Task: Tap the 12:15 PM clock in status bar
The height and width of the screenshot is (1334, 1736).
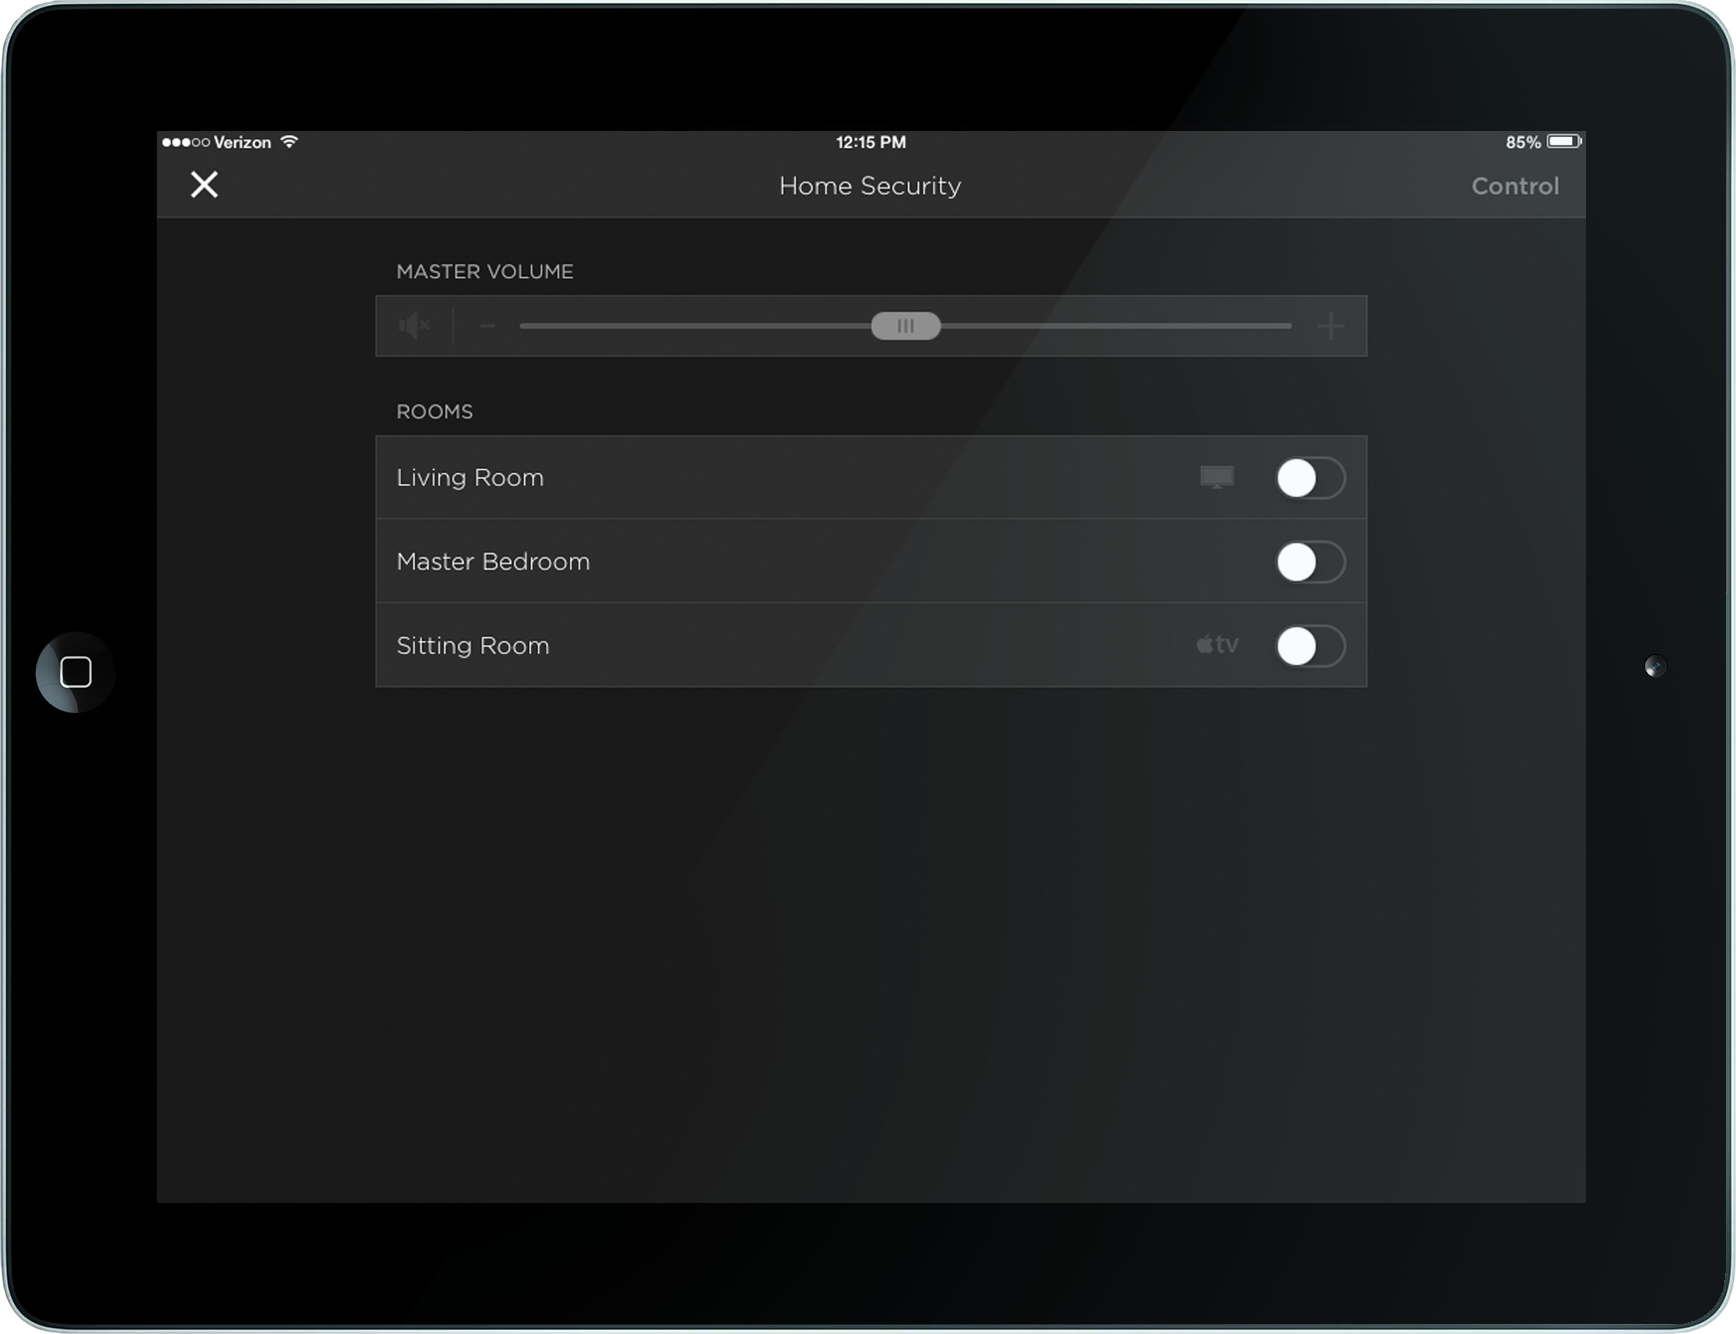Action: (x=871, y=142)
